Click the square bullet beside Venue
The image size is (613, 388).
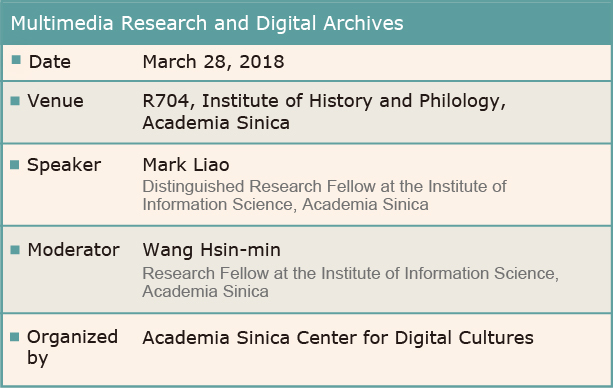tap(15, 101)
